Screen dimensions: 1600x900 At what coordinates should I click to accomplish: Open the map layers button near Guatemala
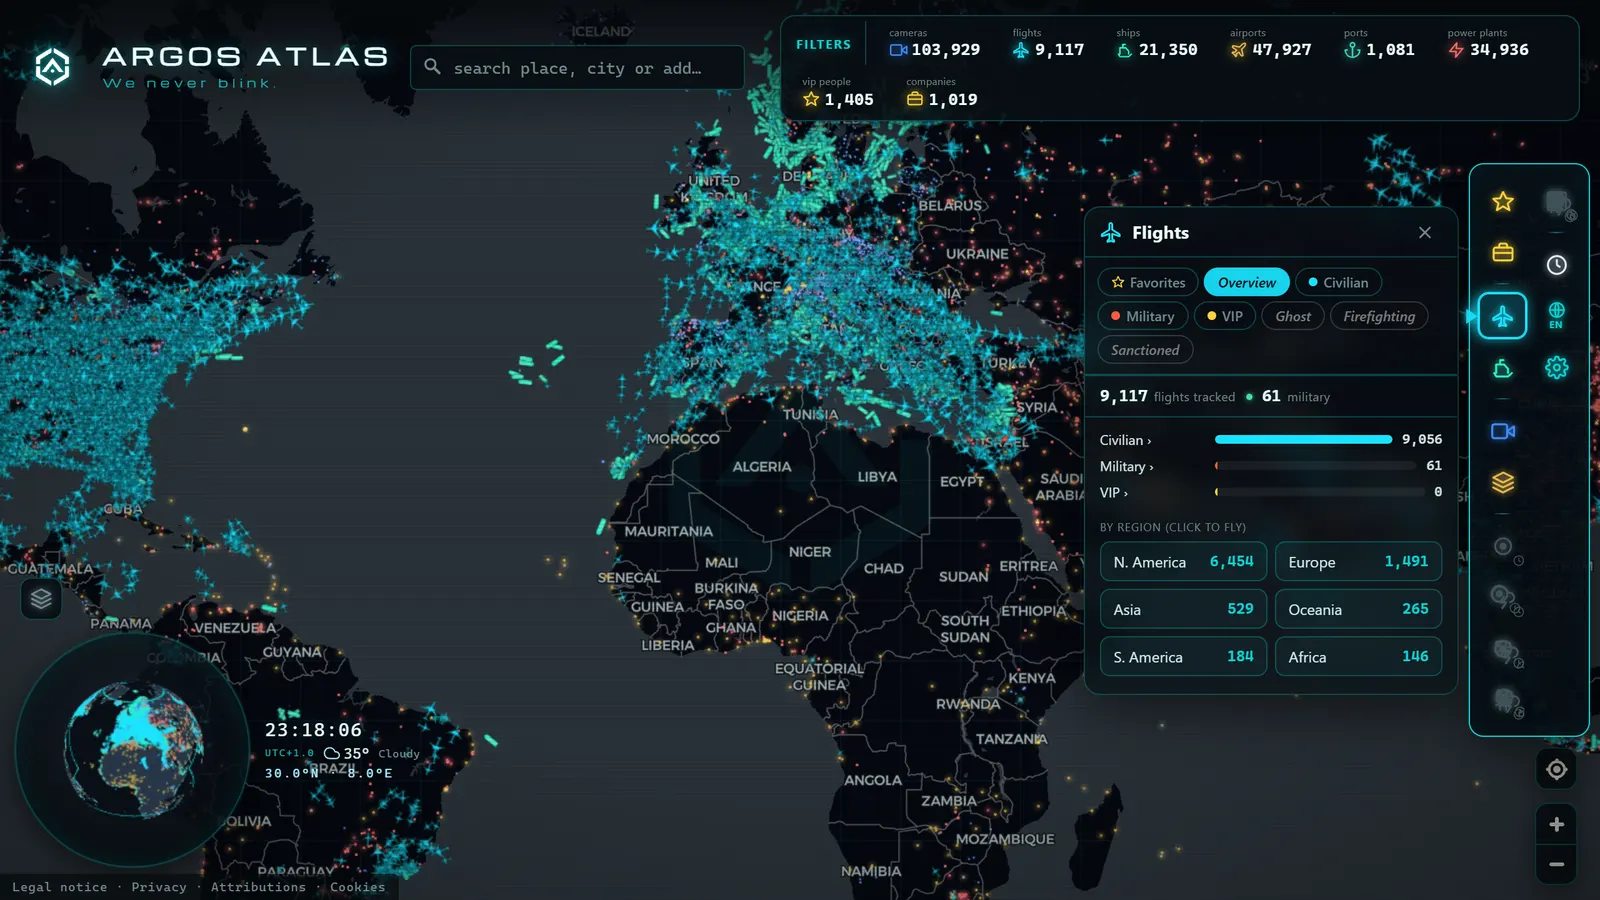coord(41,599)
